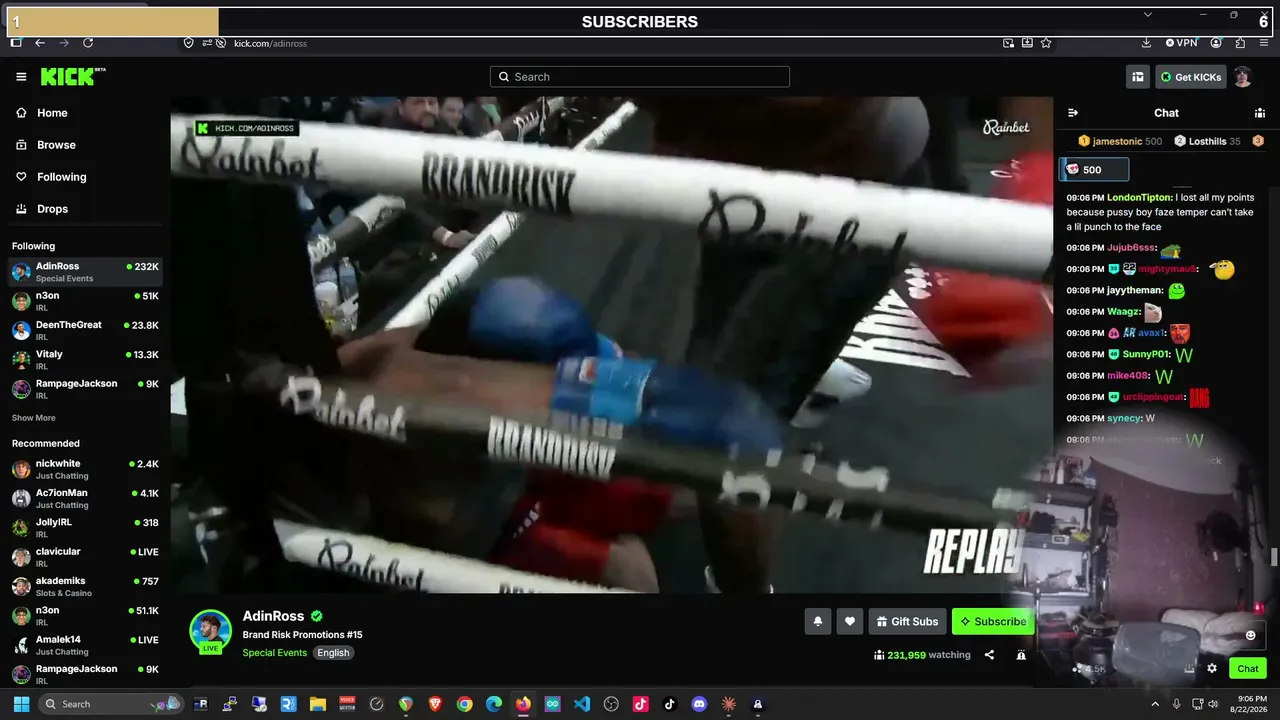Click the AdinRoss streamer avatar
The image size is (1280, 720).
click(x=210, y=630)
